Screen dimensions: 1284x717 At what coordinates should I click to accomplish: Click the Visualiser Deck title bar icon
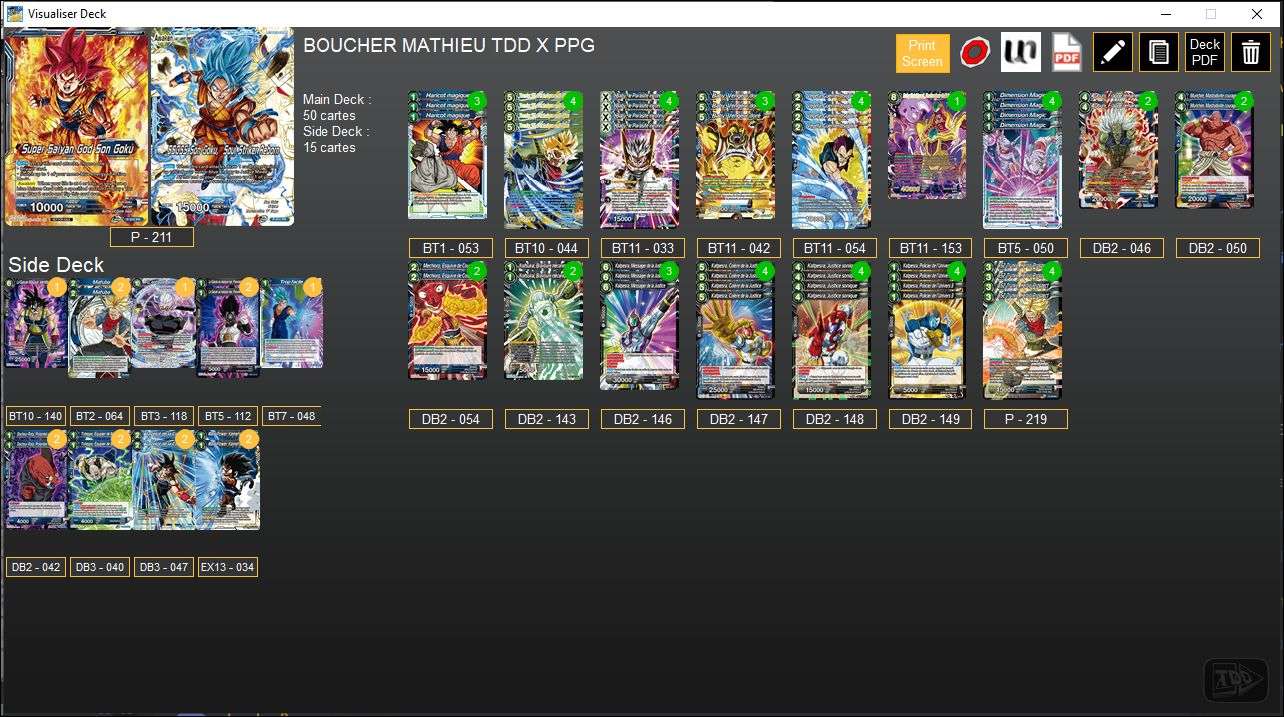[x=12, y=13]
